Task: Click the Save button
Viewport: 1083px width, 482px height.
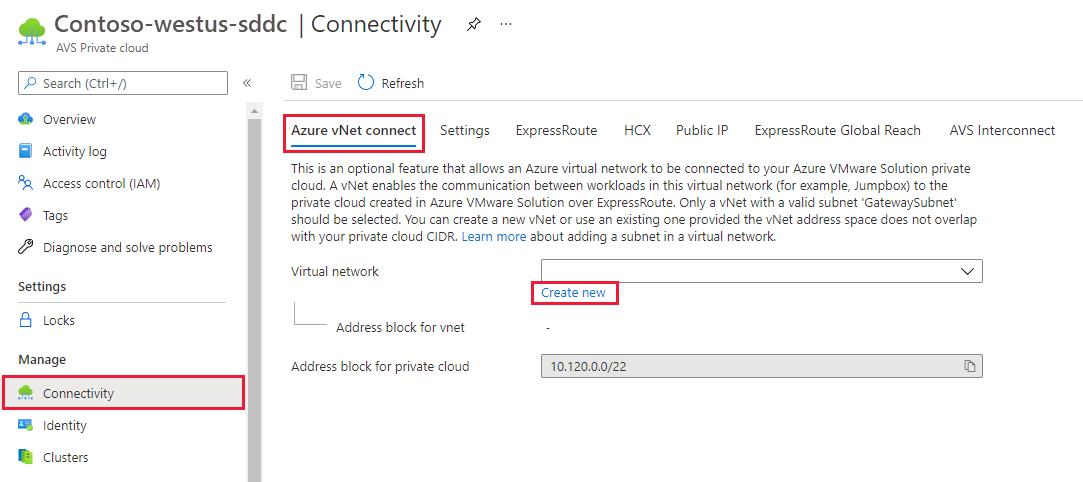Action: coord(316,83)
